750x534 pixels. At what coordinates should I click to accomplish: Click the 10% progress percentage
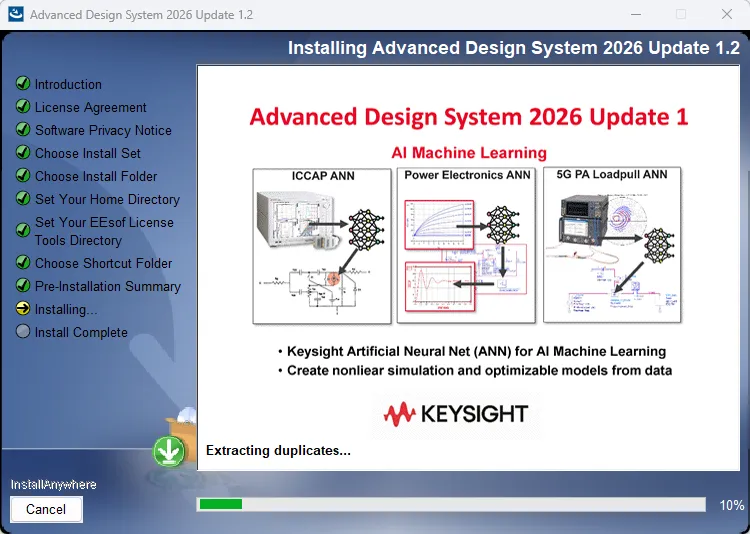732,505
